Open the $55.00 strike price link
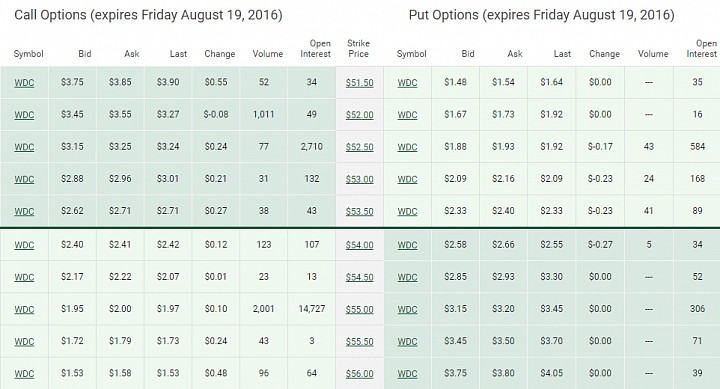This screenshot has width=720, height=389. point(359,309)
